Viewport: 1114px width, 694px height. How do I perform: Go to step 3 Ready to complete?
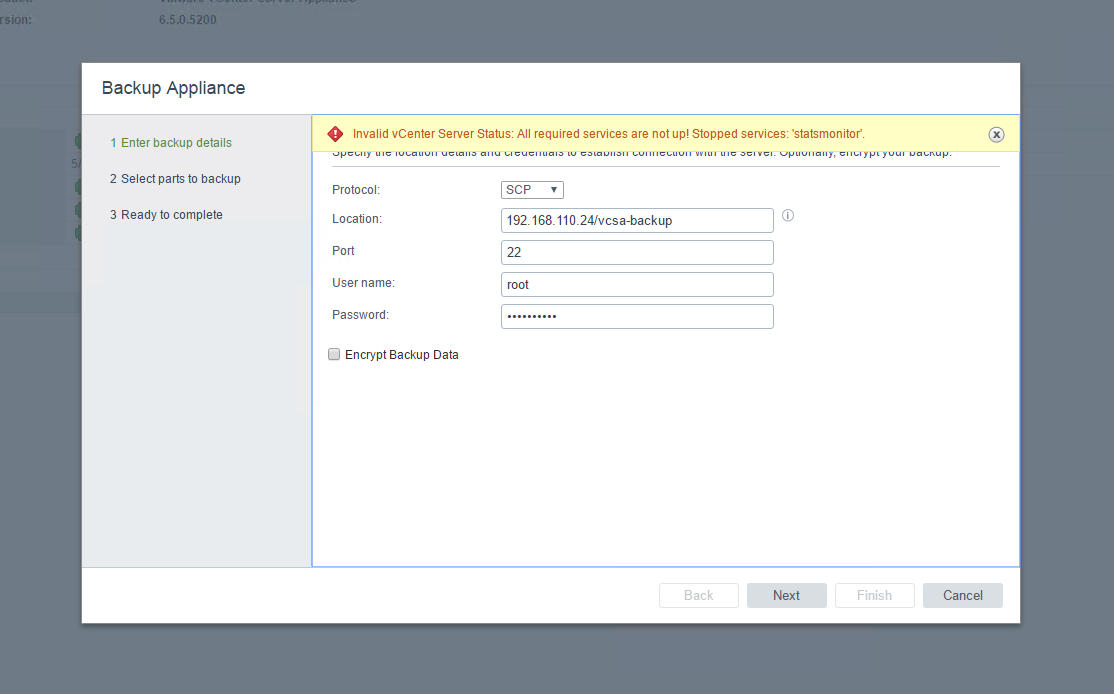[166, 215]
